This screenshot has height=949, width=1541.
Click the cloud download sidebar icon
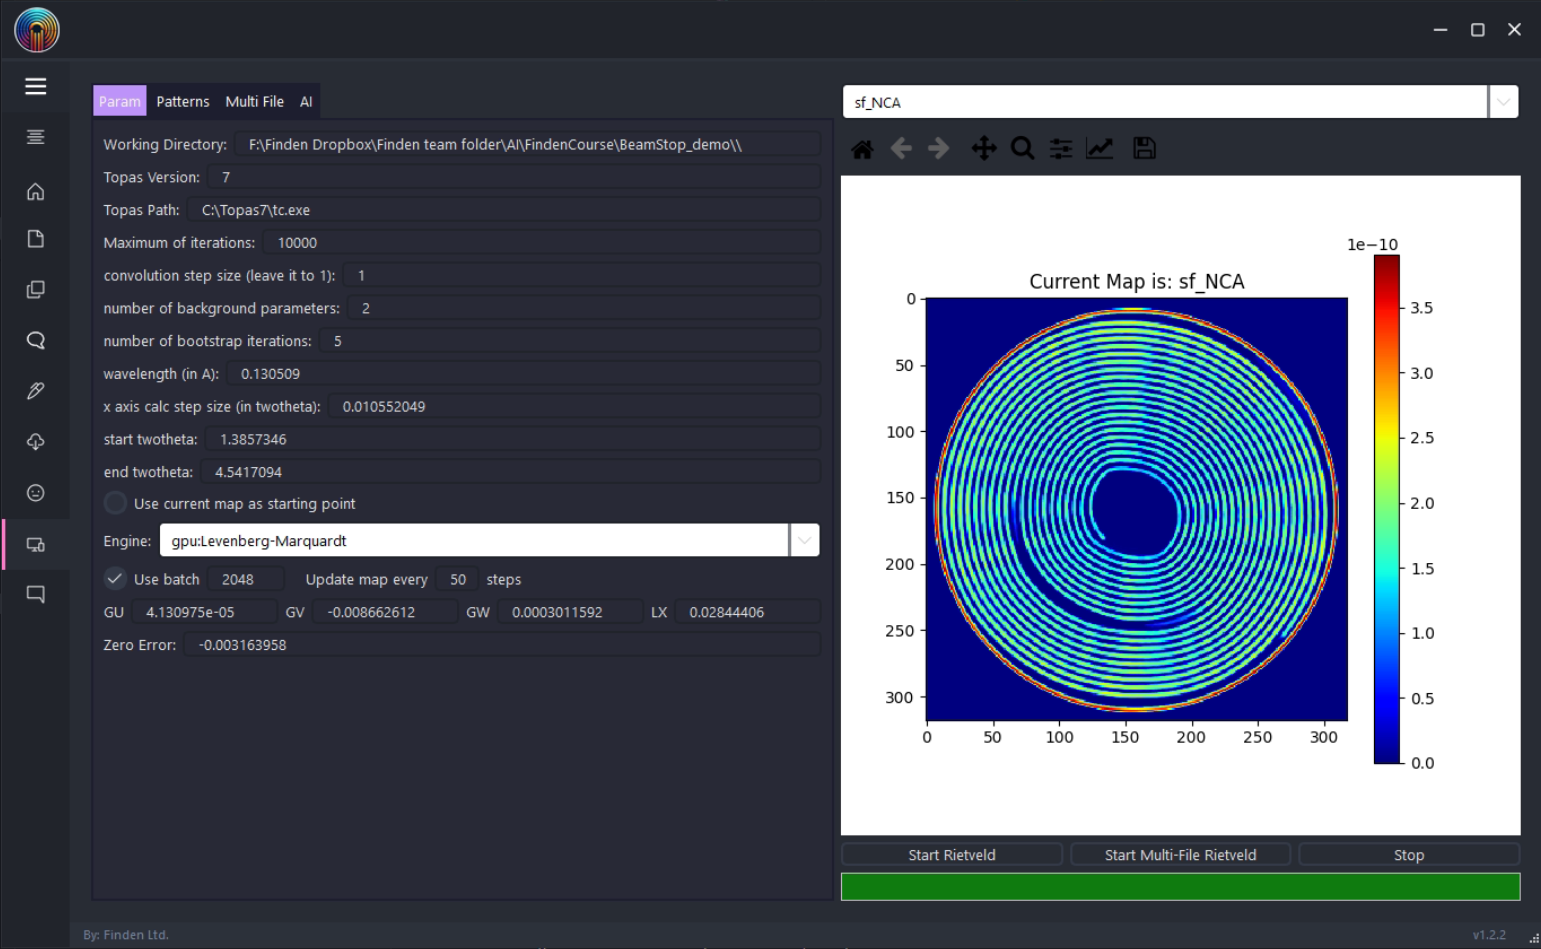(x=36, y=442)
